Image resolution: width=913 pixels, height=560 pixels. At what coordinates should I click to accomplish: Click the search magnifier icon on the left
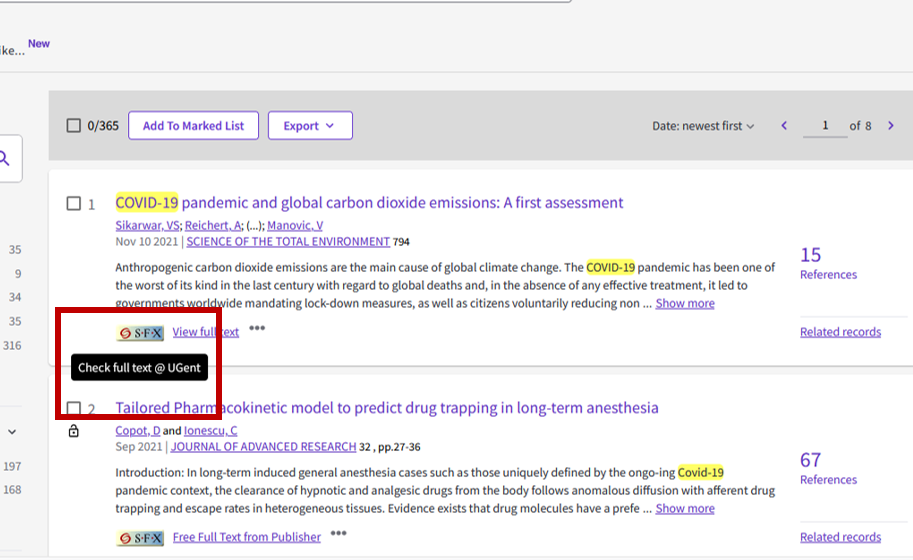[5, 158]
